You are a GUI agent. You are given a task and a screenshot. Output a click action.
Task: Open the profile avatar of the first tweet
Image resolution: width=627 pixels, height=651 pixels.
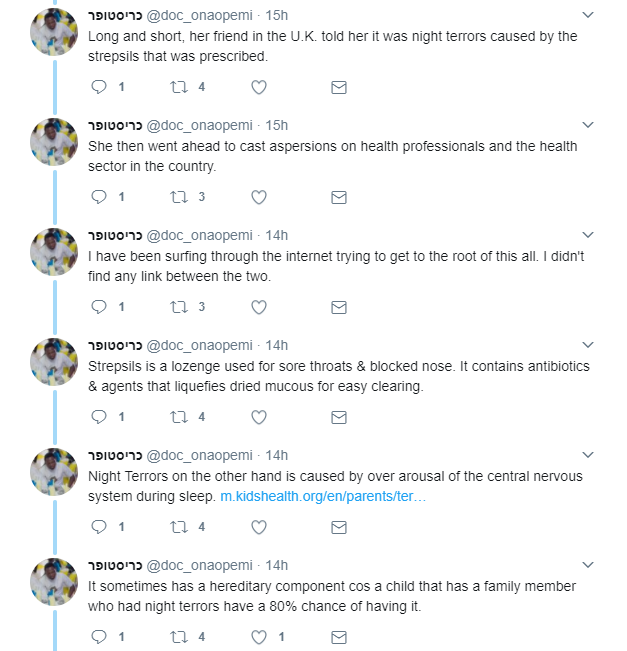tap(54, 32)
